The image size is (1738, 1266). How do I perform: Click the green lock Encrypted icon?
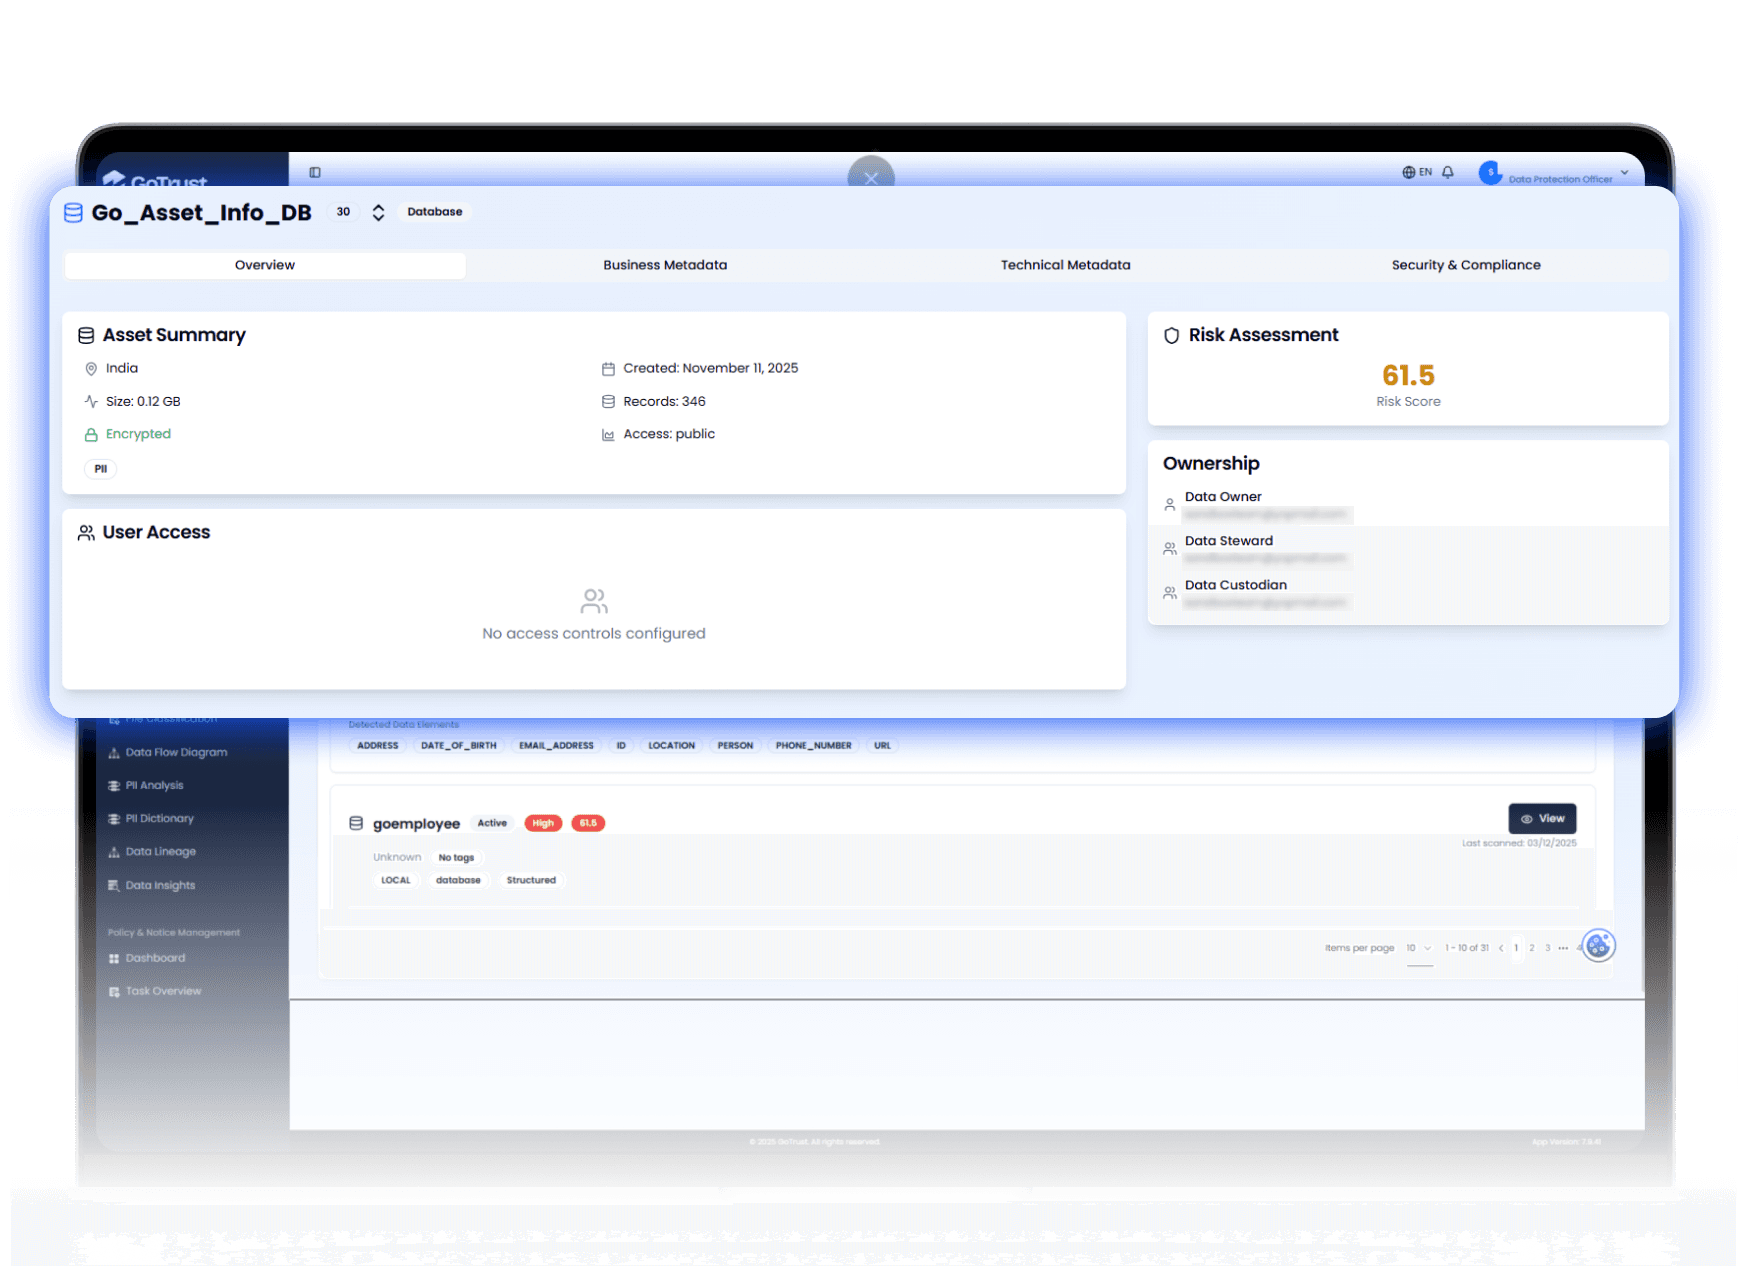pyautogui.click(x=91, y=435)
